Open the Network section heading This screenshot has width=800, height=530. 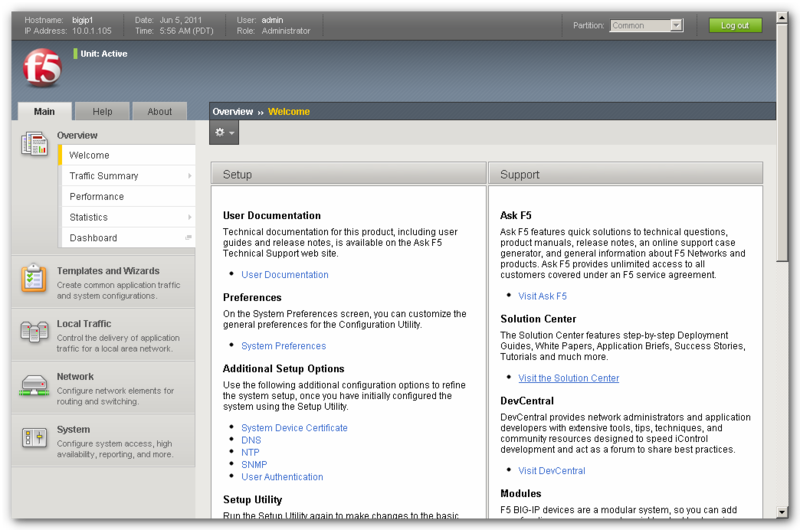tap(75, 376)
